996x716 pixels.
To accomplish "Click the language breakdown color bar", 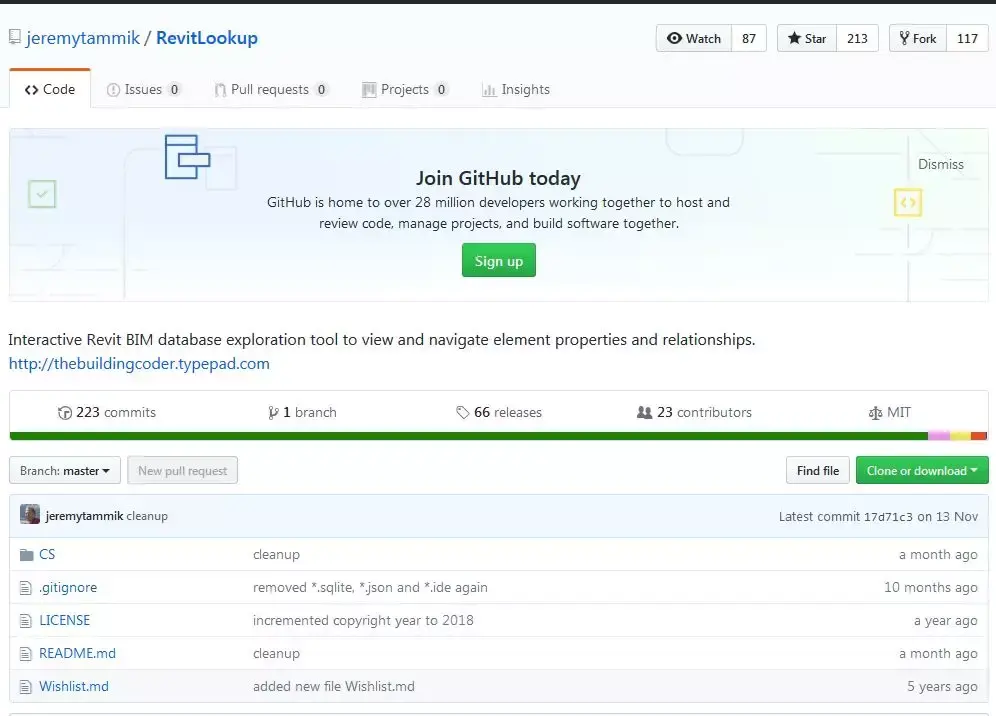I will pos(498,436).
